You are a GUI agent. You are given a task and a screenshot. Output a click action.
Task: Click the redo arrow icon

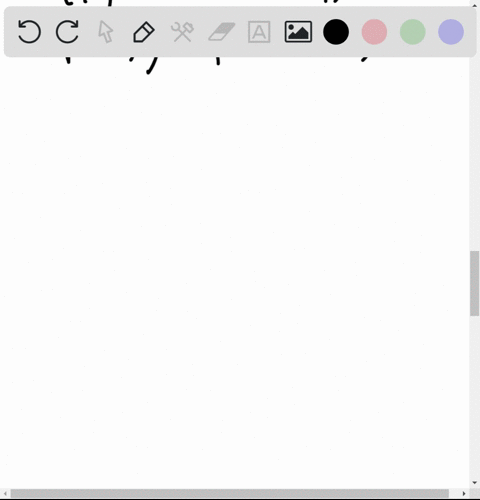(67, 32)
